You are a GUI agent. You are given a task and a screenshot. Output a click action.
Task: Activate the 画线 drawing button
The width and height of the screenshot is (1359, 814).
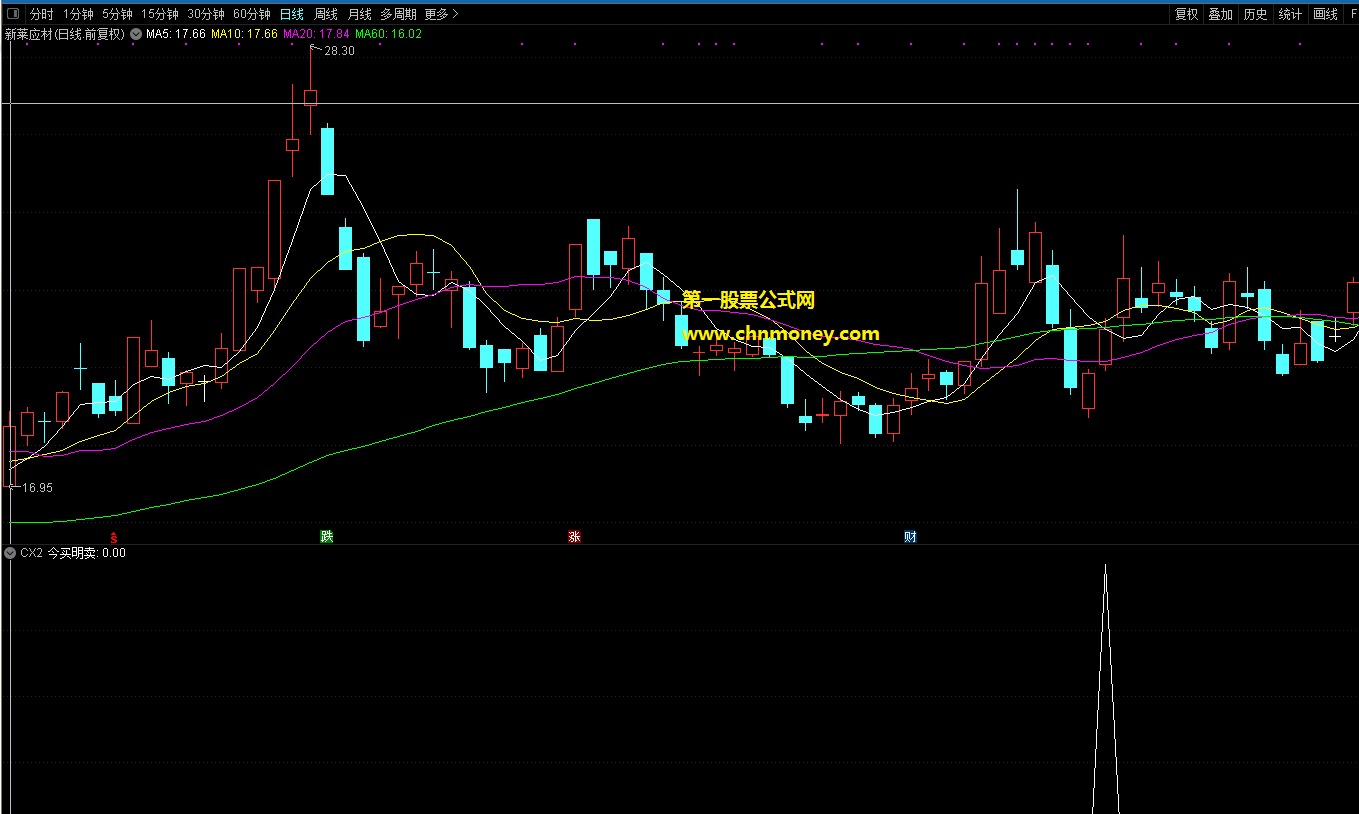click(1325, 14)
